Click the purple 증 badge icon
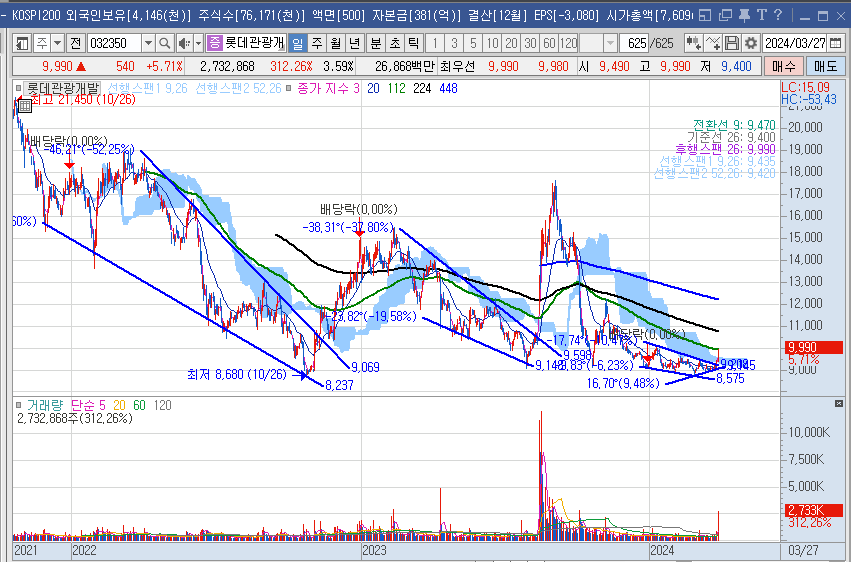The height and width of the screenshot is (562, 851). [215, 43]
